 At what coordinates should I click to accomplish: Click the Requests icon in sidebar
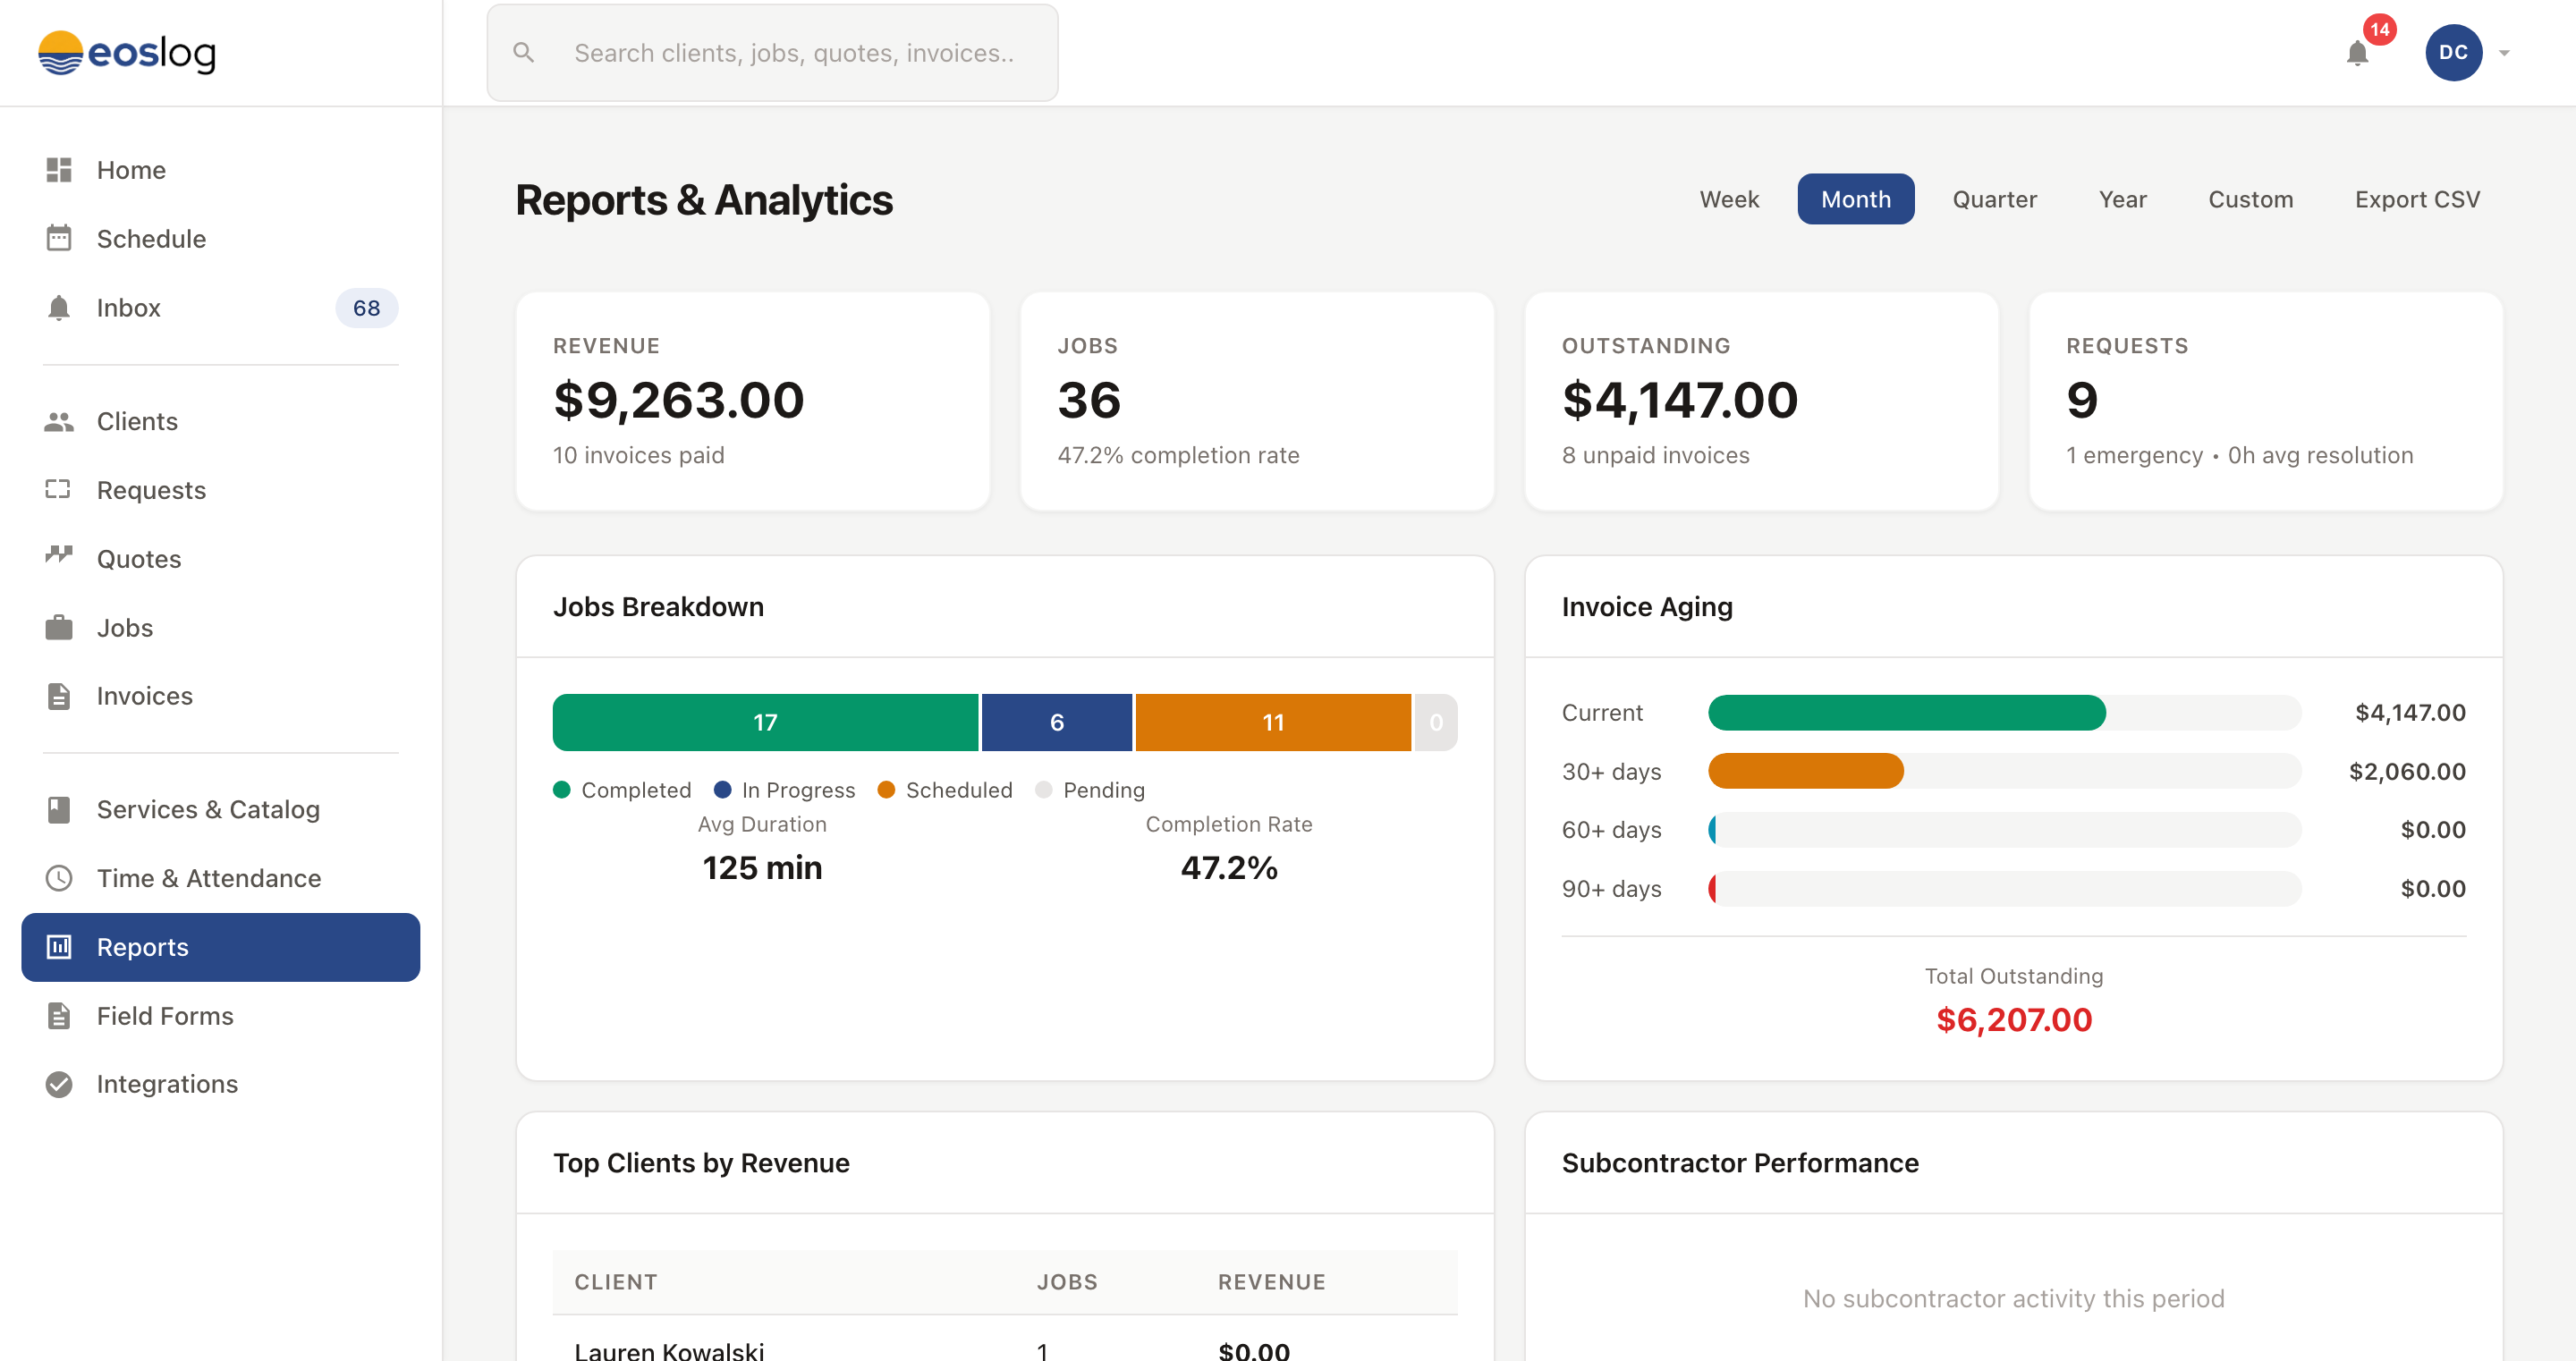coord(59,490)
